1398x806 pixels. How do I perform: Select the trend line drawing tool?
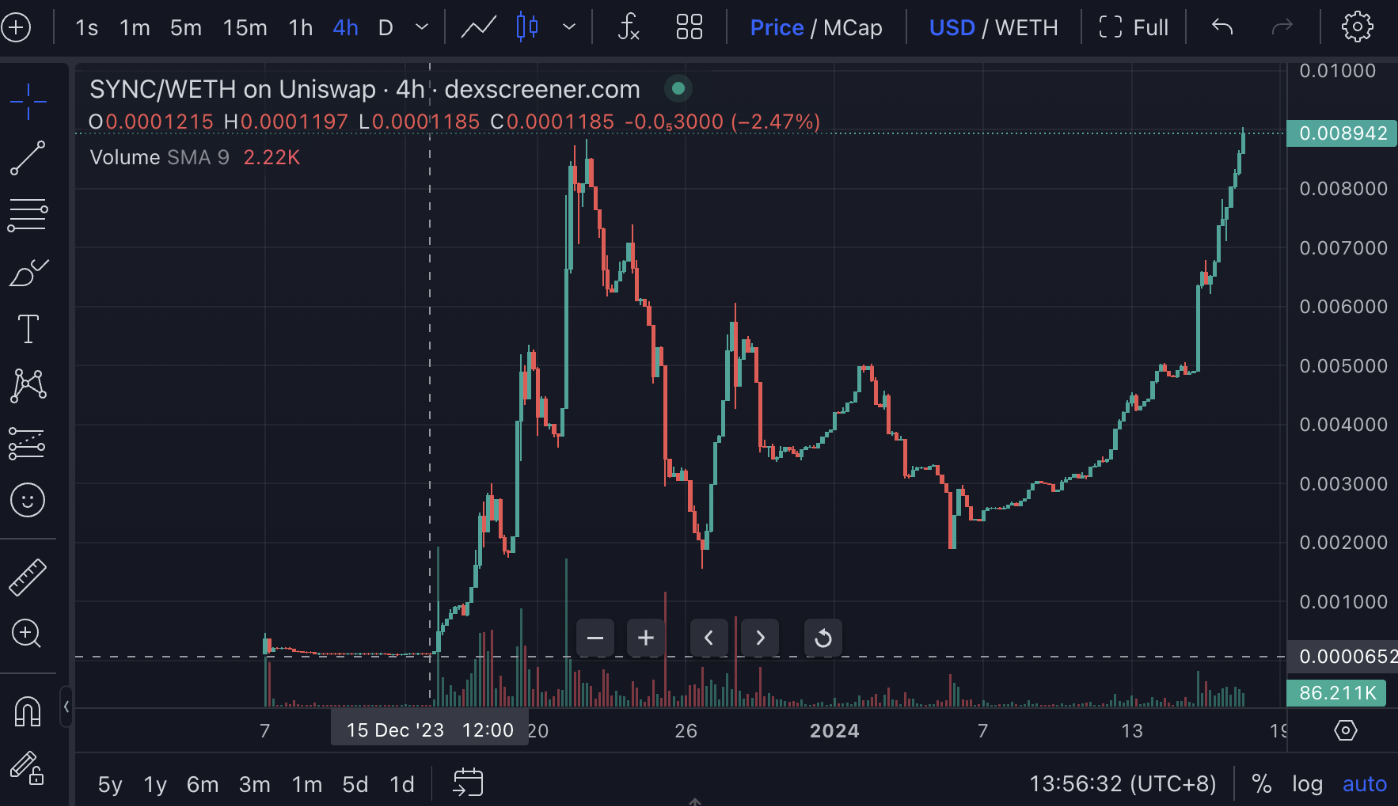coord(28,158)
